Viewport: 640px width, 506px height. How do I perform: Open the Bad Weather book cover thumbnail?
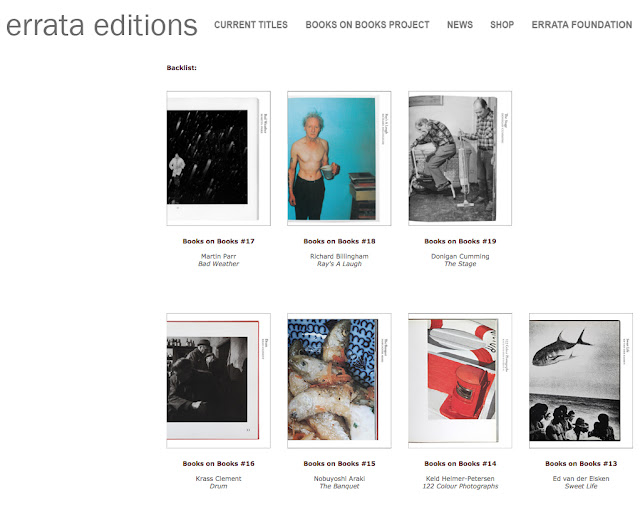(x=218, y=158)
